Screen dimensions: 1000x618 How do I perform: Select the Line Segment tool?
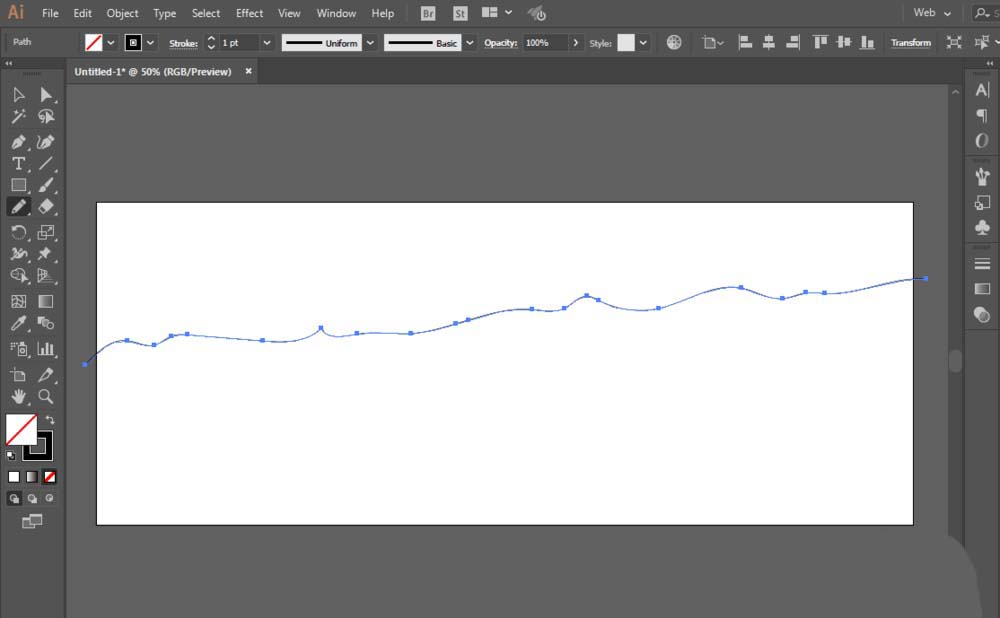pyautogui.click(x=46, y=163)
